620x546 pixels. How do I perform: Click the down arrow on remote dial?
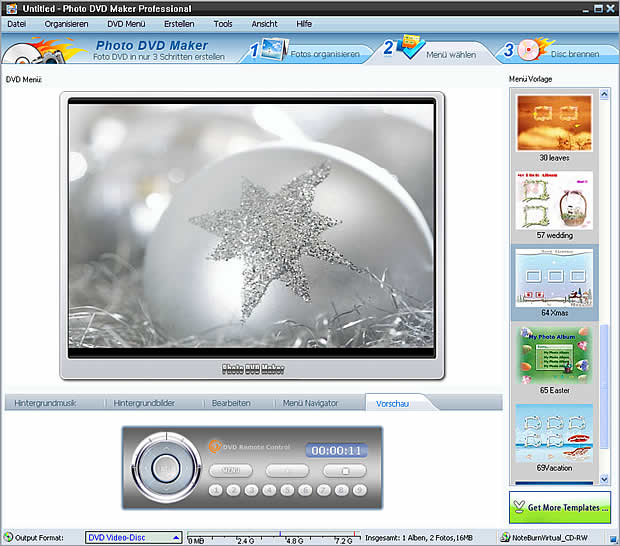coord(166,489)
